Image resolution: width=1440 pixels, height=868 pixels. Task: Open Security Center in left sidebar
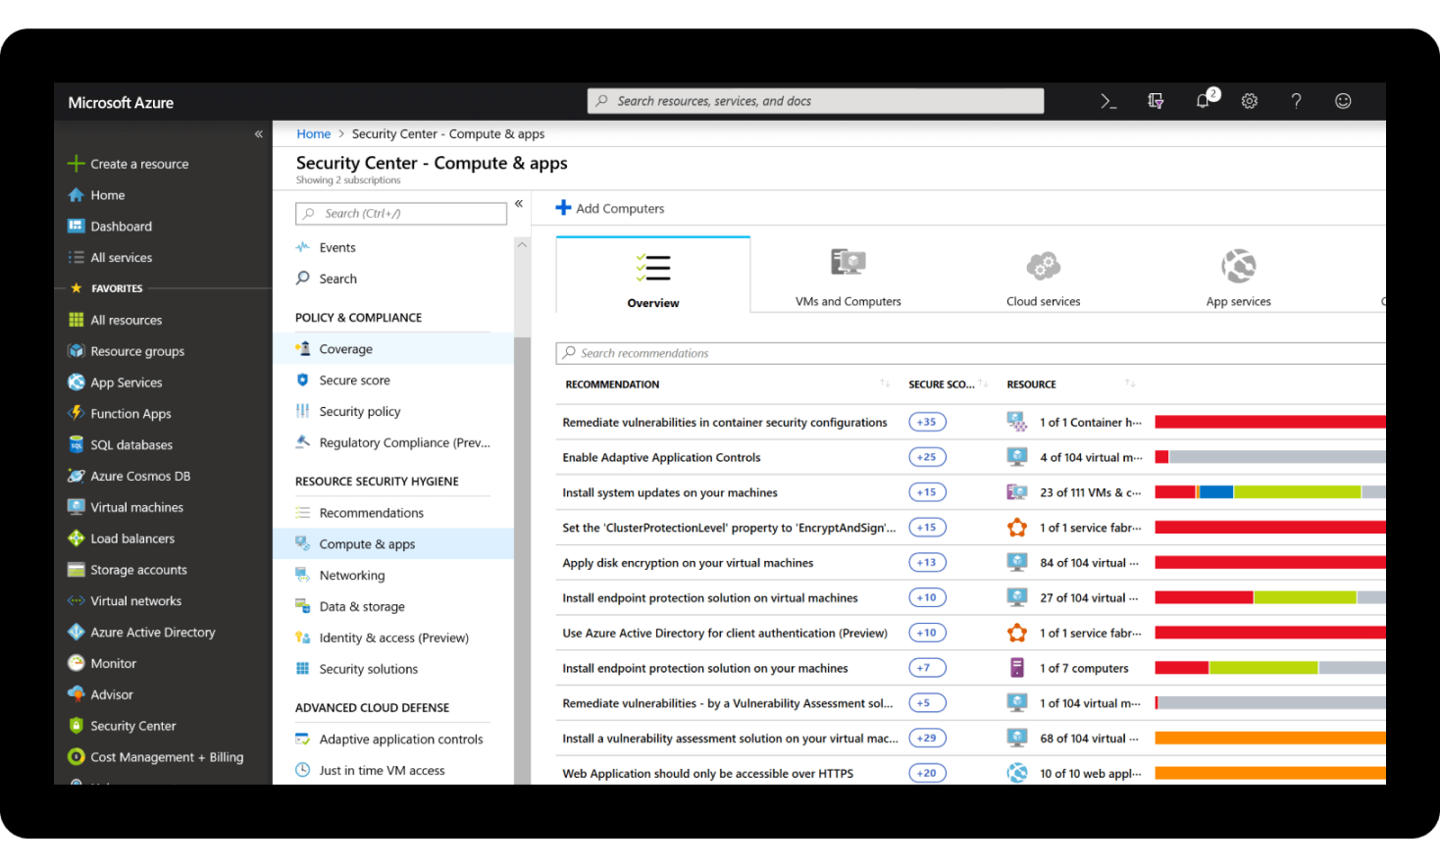tap(132, 726)
